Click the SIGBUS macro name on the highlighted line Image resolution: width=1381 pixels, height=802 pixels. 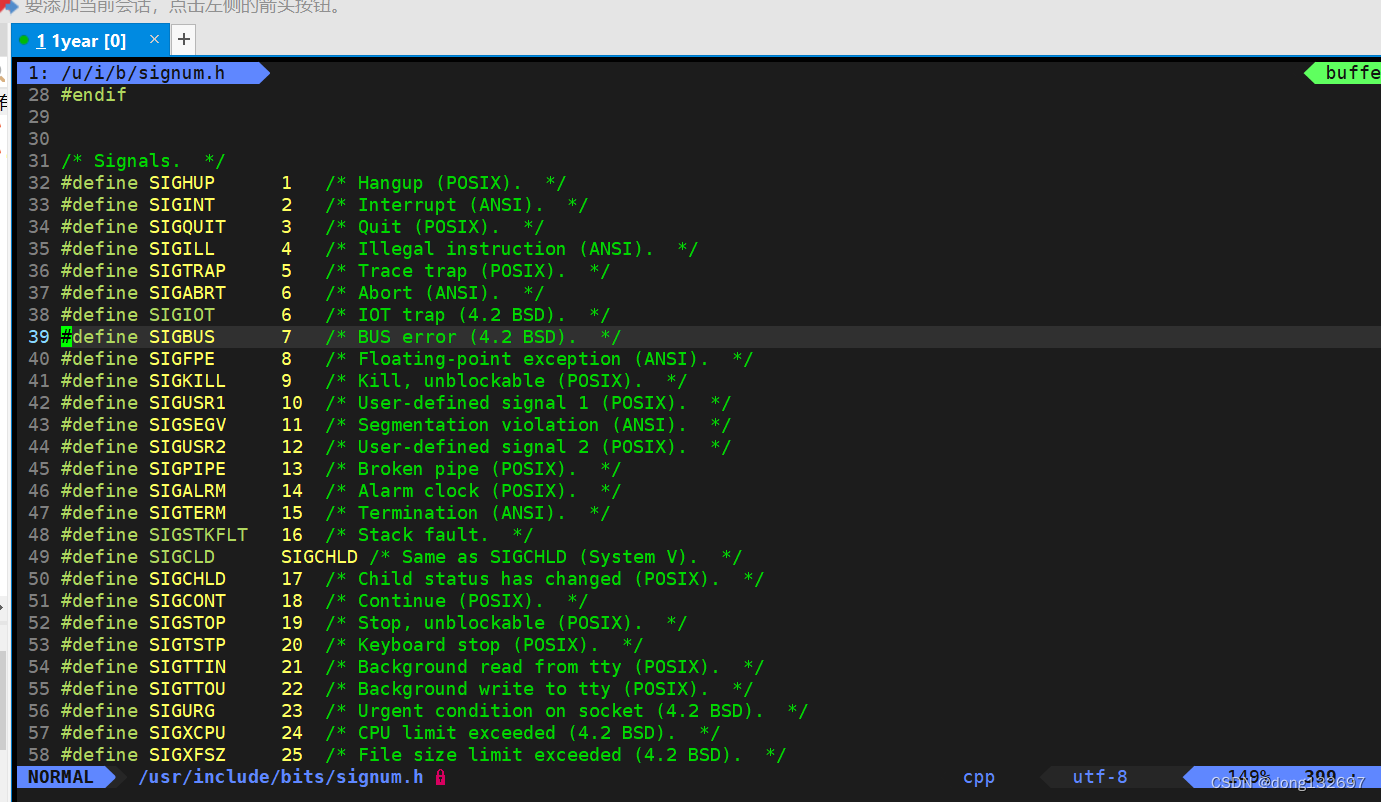pyautogui.click(x=182, y=337)
